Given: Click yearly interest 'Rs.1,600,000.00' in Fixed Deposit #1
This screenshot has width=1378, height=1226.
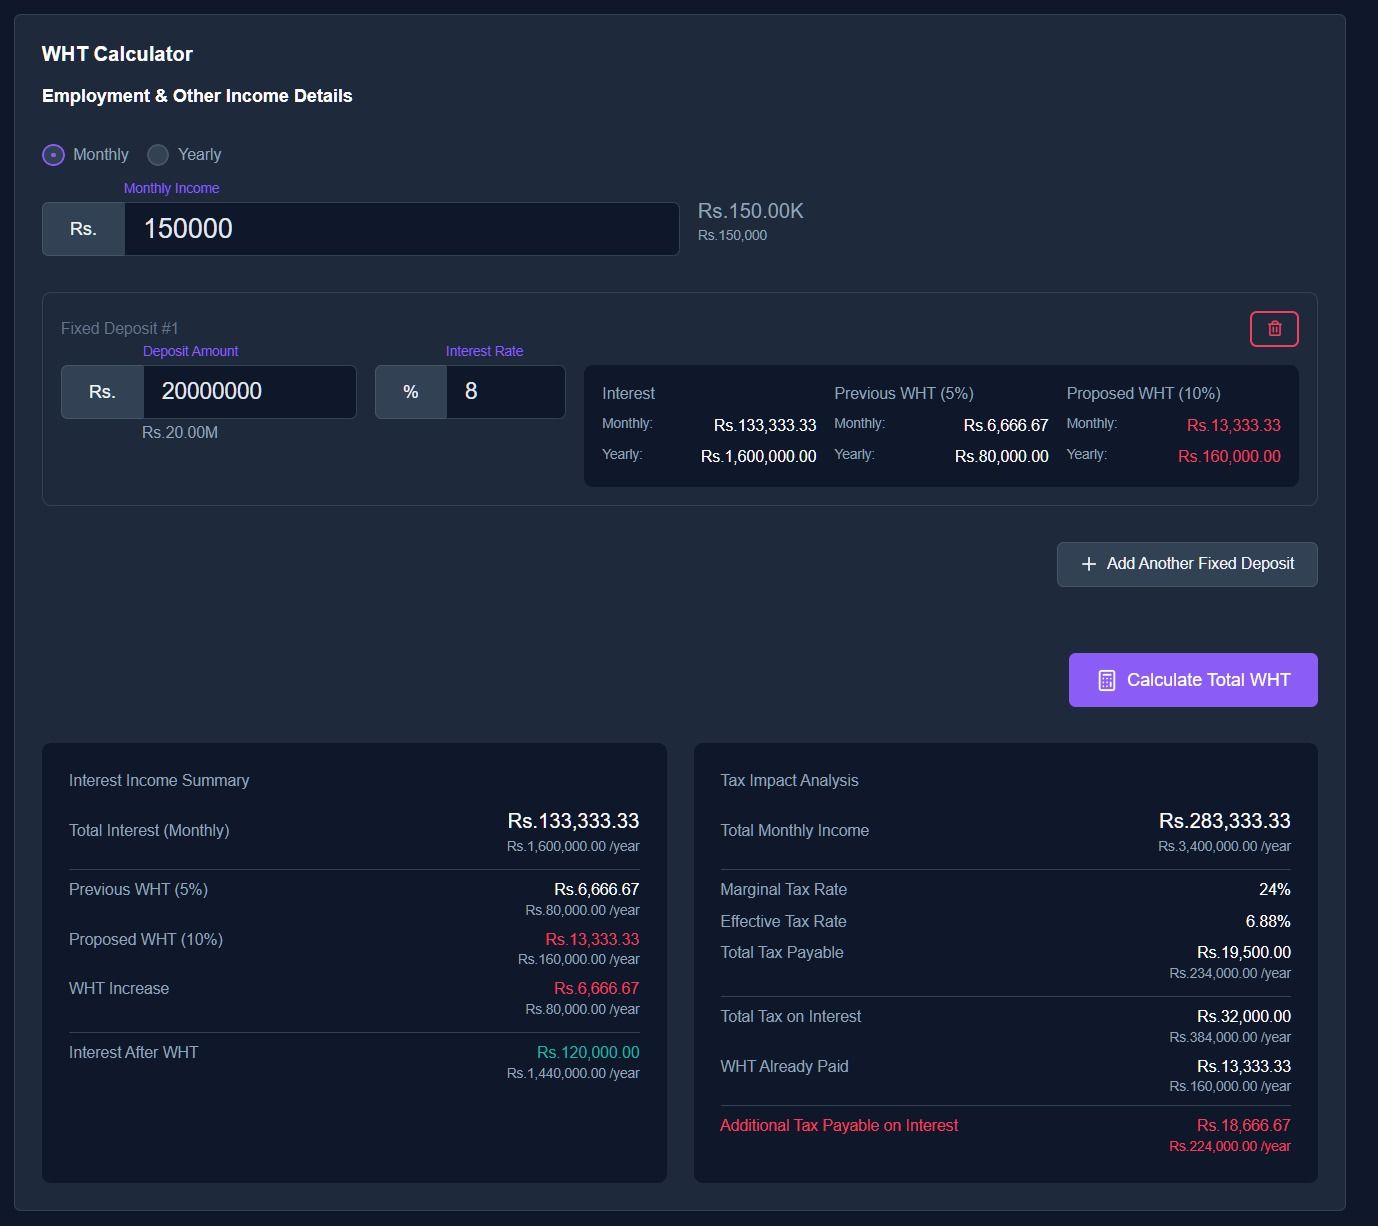Looking at the screenshot, I should (759, 457).
